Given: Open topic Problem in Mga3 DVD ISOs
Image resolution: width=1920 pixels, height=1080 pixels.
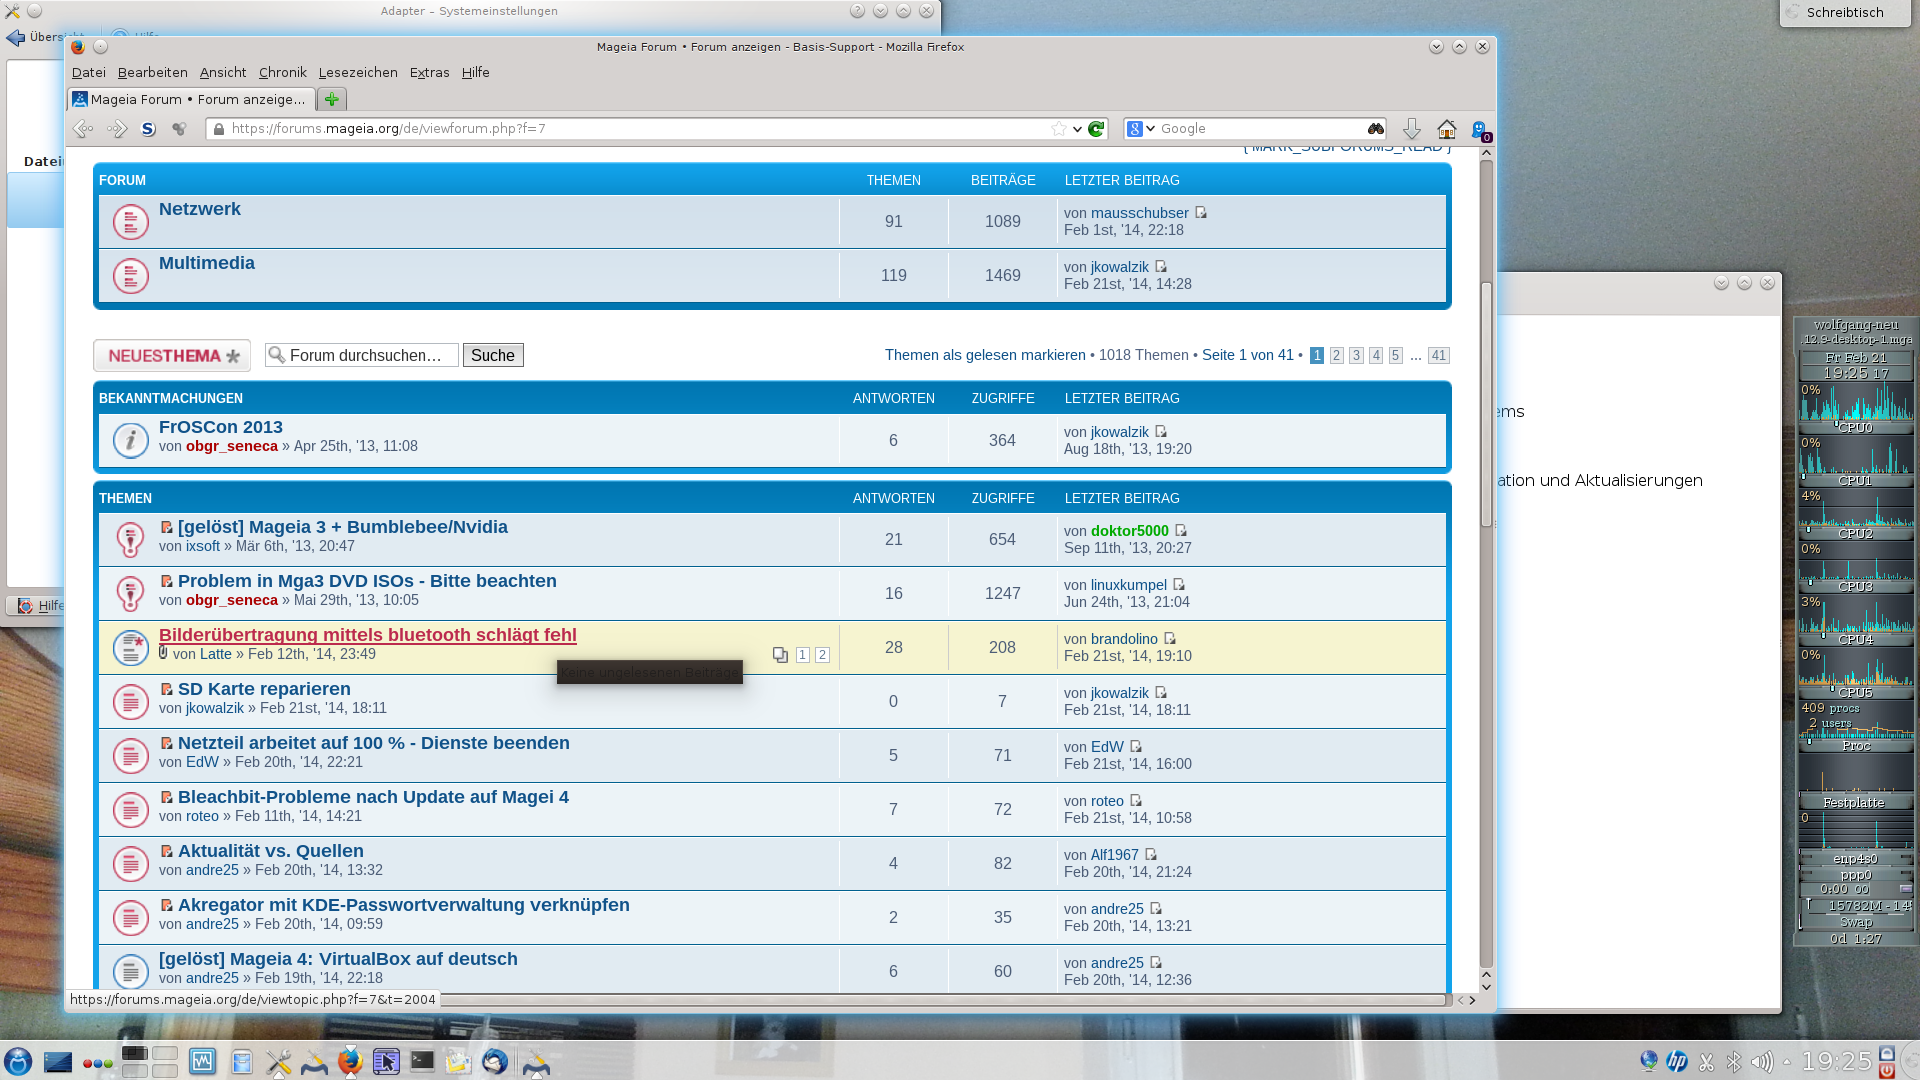Looking at the screenshot, I should [367, 581].
